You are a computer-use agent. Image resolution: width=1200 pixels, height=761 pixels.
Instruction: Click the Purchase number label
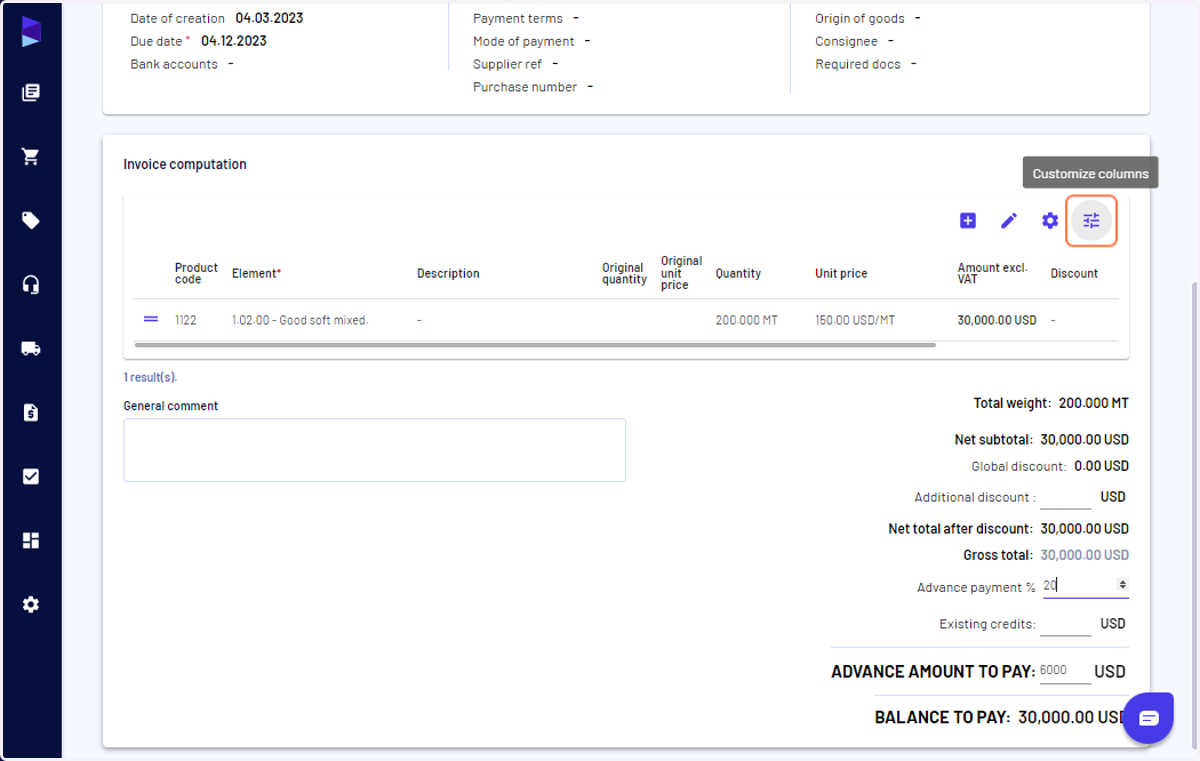coord(525,87)
